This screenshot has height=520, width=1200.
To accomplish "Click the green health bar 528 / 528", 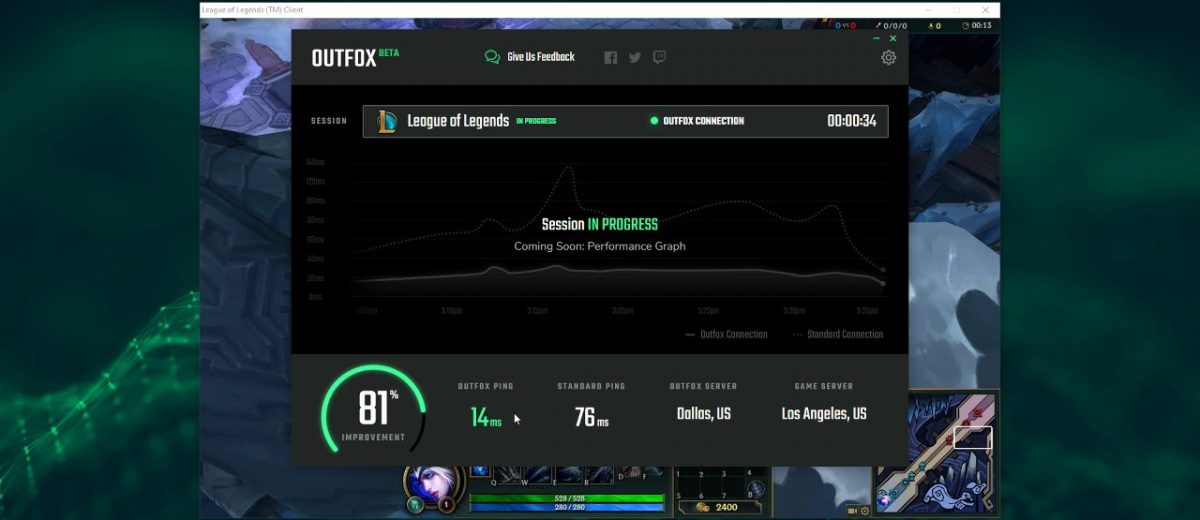I will pos(567,497).
